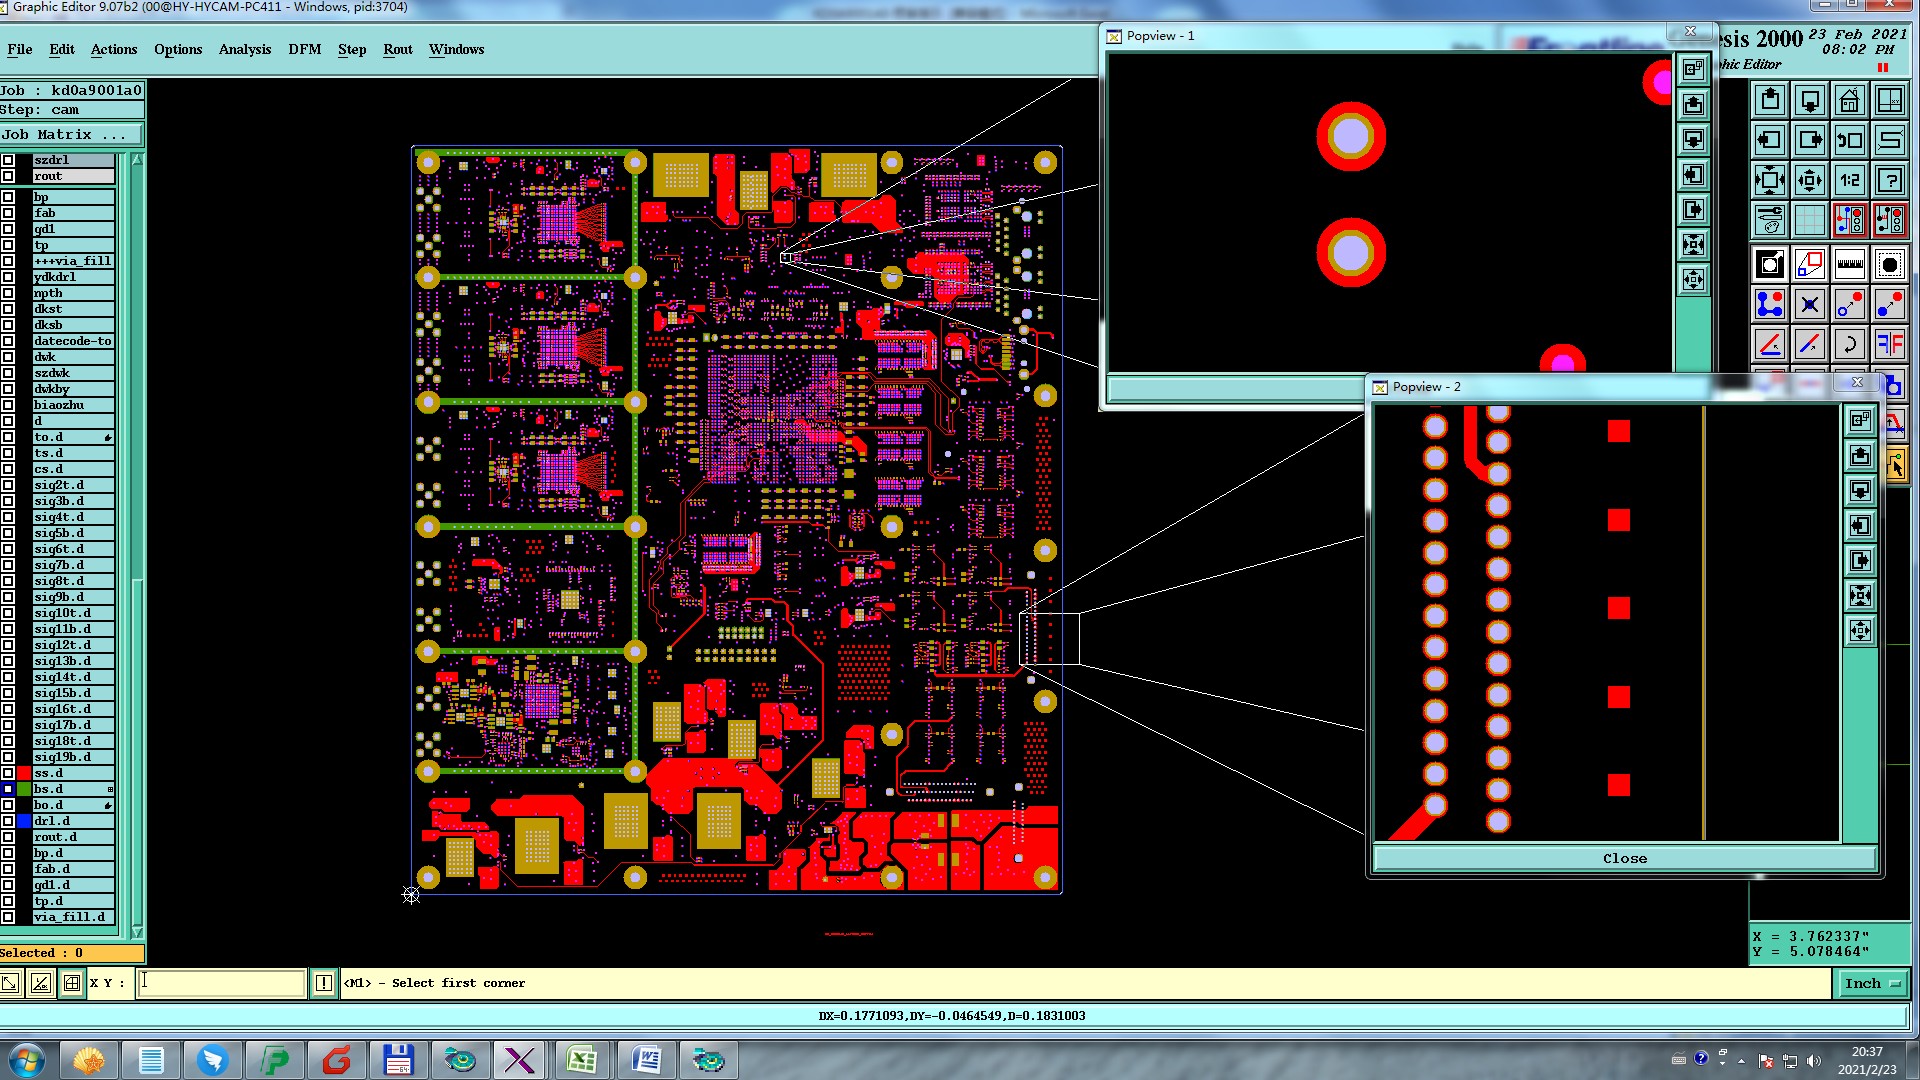The width and height of the screenshot is (1920, 1080).
Task: Toggle checkbox beside the rout layer
Action: click(8, 176)
